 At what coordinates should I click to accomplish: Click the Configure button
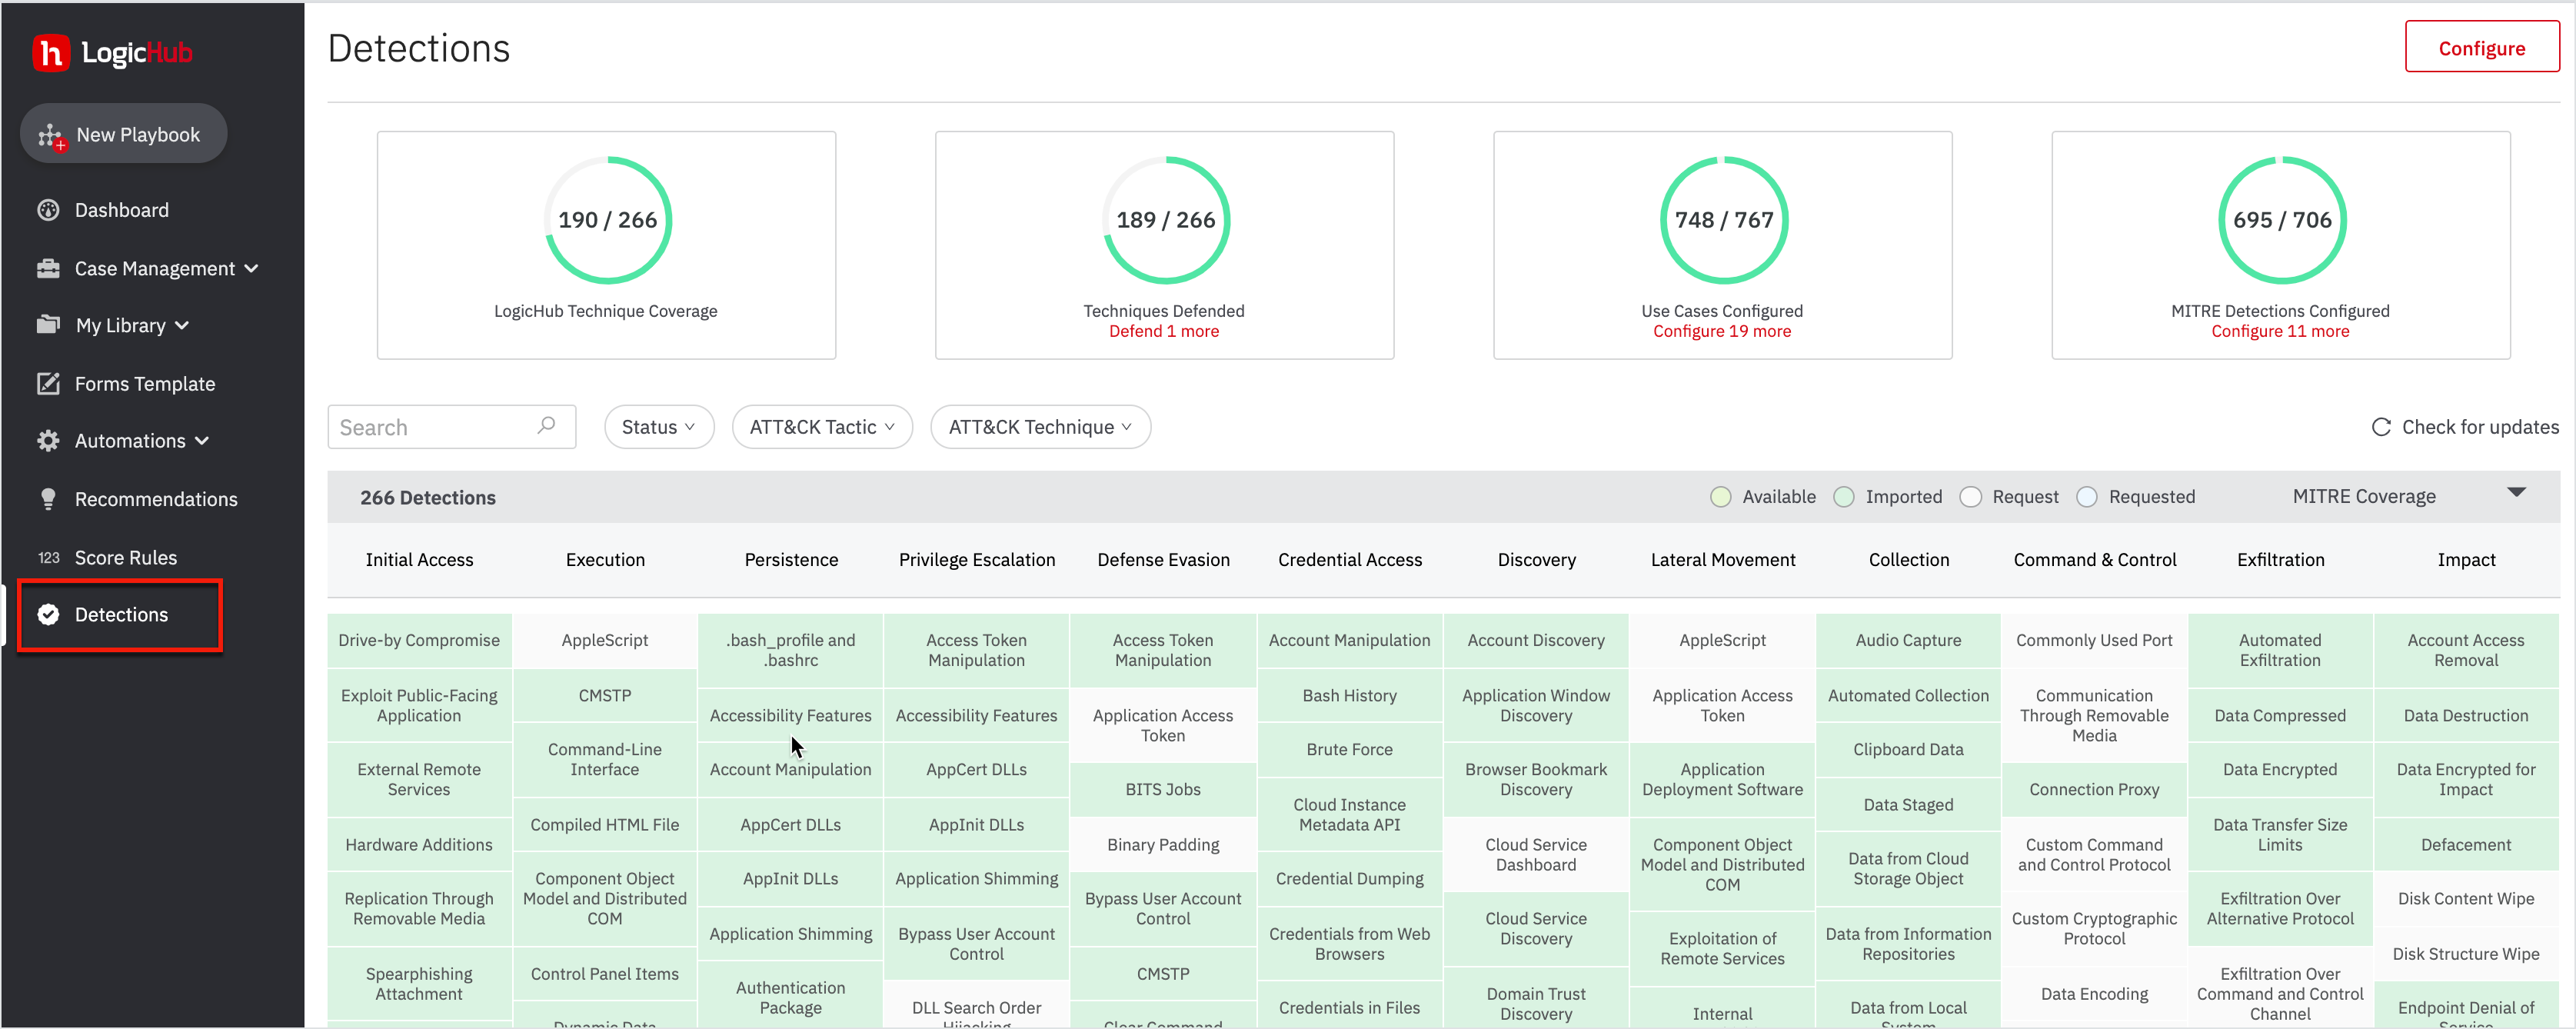point(2481,47)
